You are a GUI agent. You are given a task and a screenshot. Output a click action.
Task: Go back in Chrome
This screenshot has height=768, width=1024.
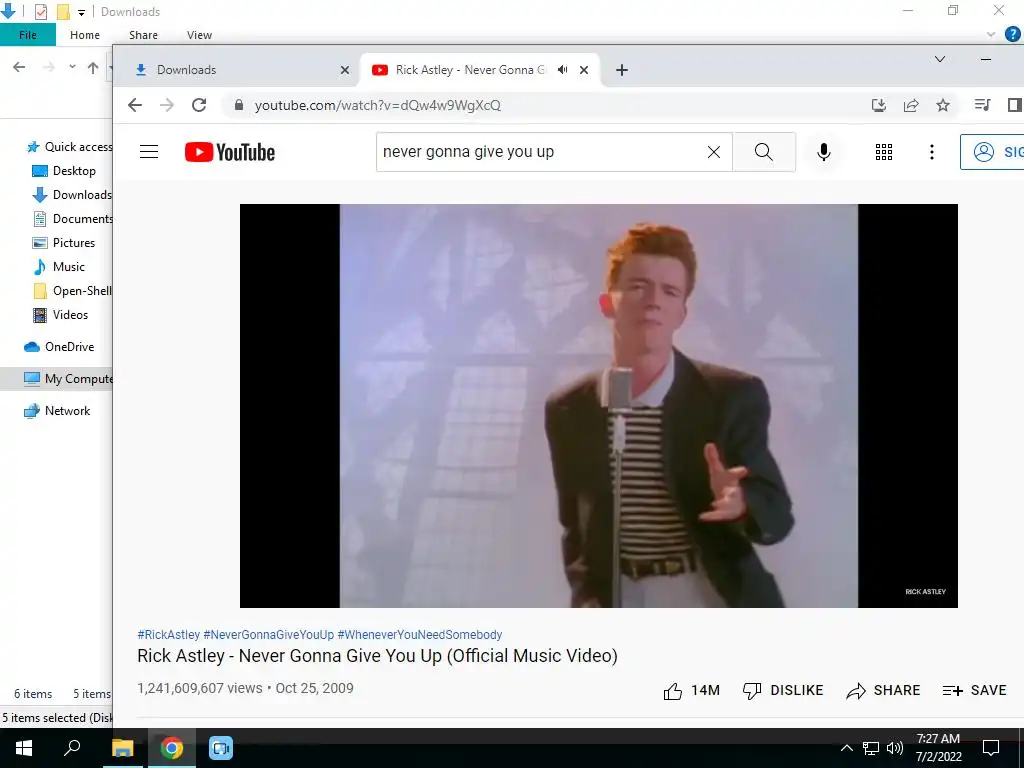coord(135,105)
